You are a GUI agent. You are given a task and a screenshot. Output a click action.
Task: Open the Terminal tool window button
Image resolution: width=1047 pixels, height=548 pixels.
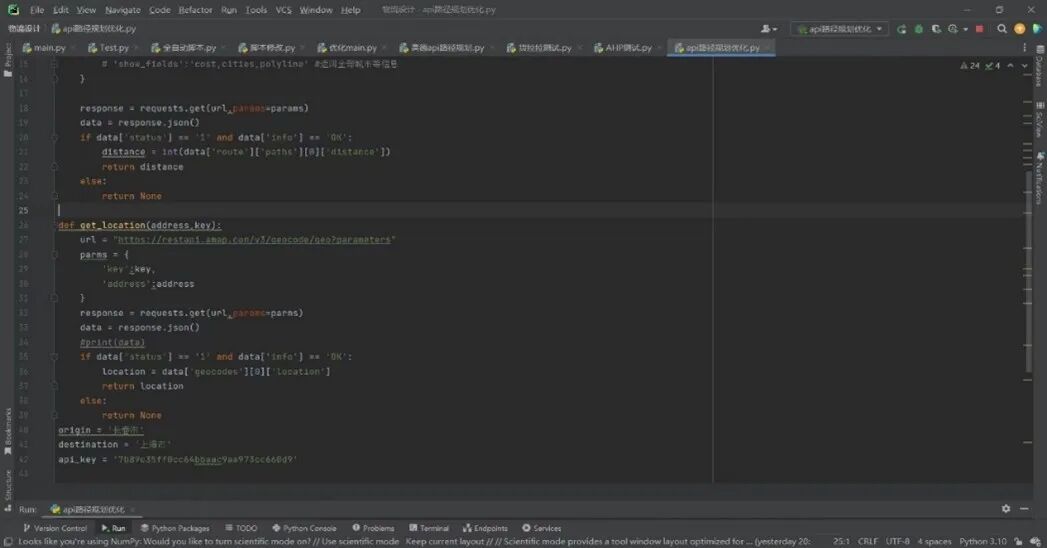pyautogui.click(x=429, y=528)
